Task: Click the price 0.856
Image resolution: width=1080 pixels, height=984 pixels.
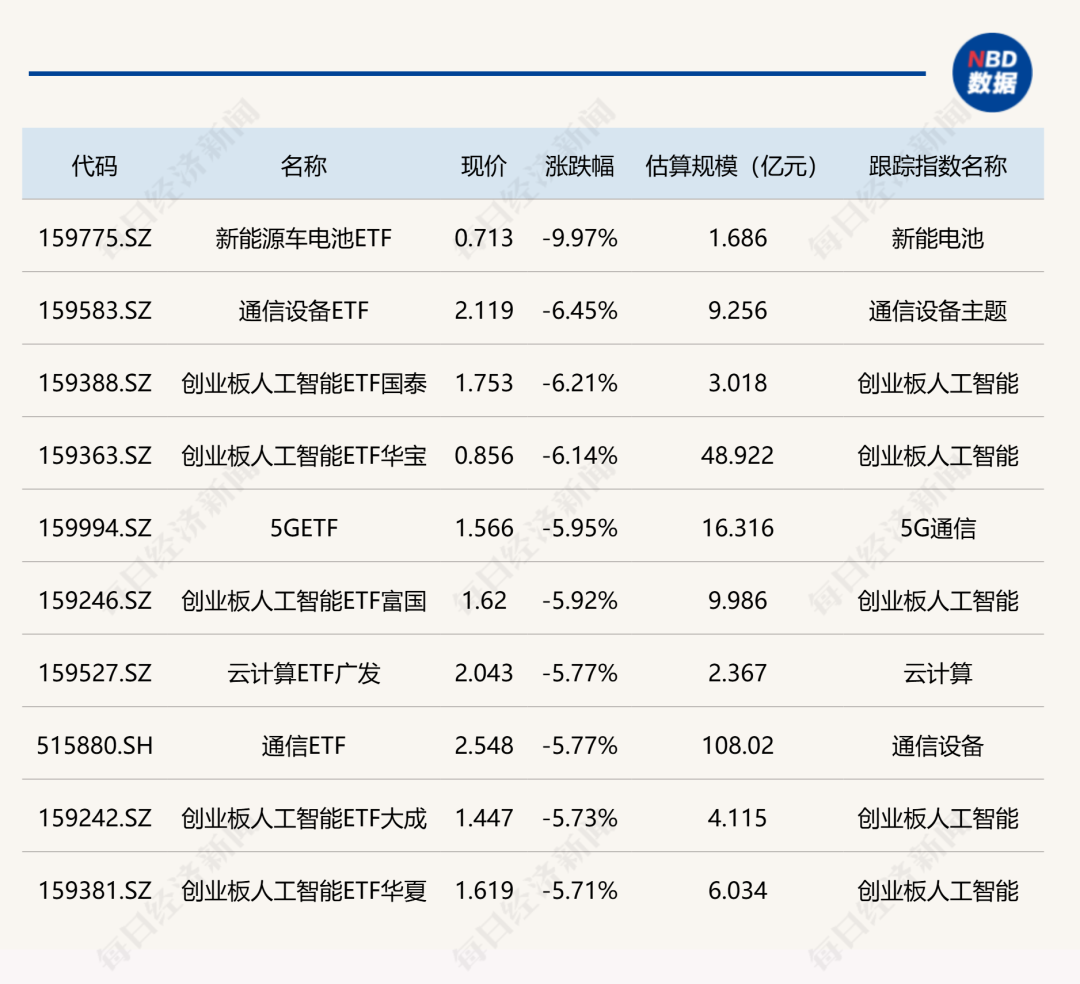Action: tap(484, 456)
